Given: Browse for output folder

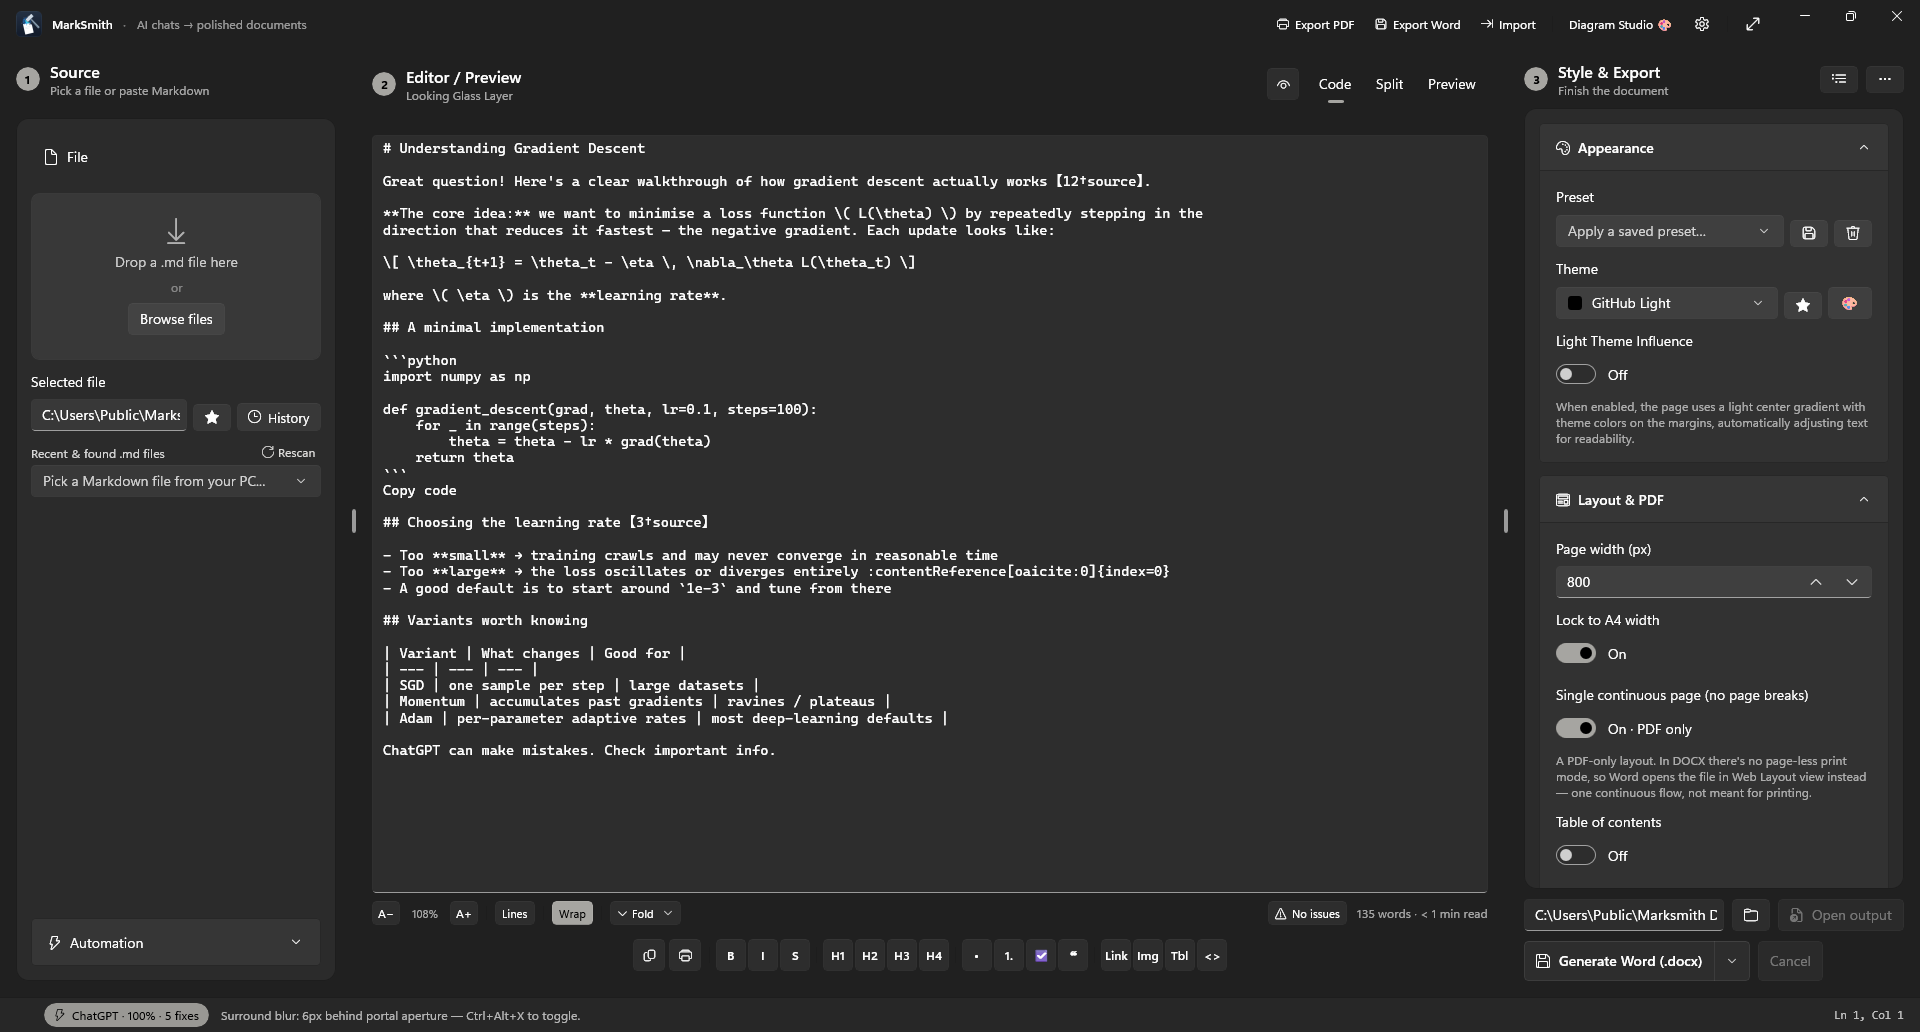Looking at the screenshot, I should coord(1750,915).
